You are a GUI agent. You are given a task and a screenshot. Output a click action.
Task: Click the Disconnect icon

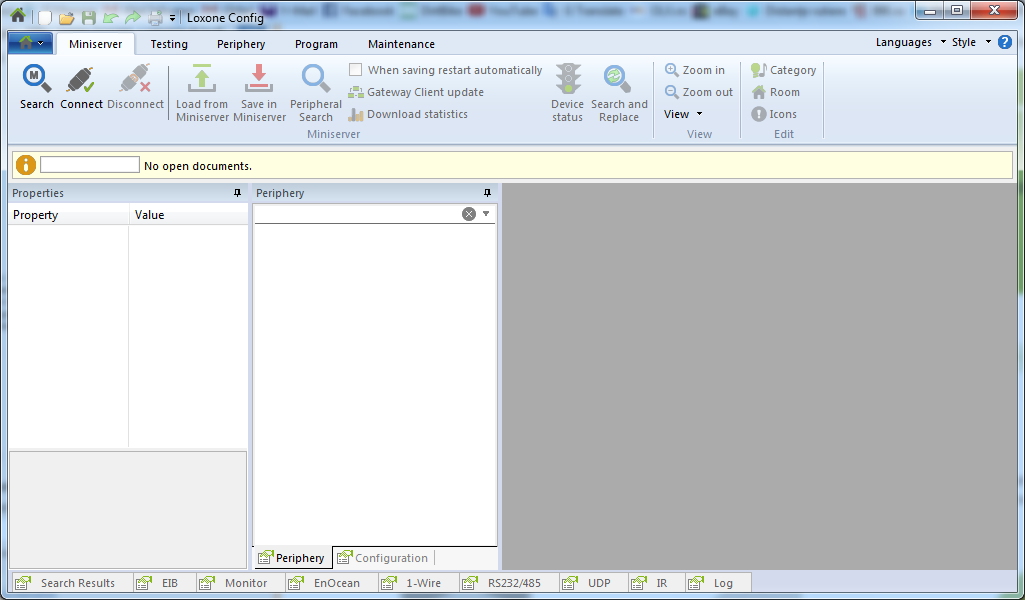[135, 85]
